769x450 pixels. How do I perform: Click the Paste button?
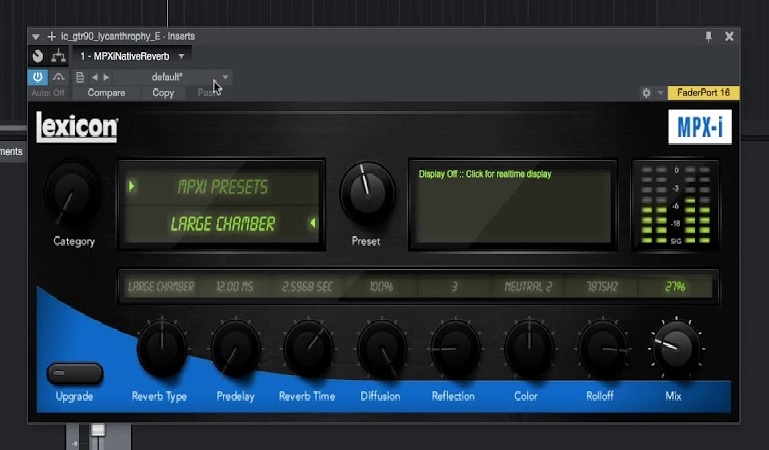coord(208,93)
